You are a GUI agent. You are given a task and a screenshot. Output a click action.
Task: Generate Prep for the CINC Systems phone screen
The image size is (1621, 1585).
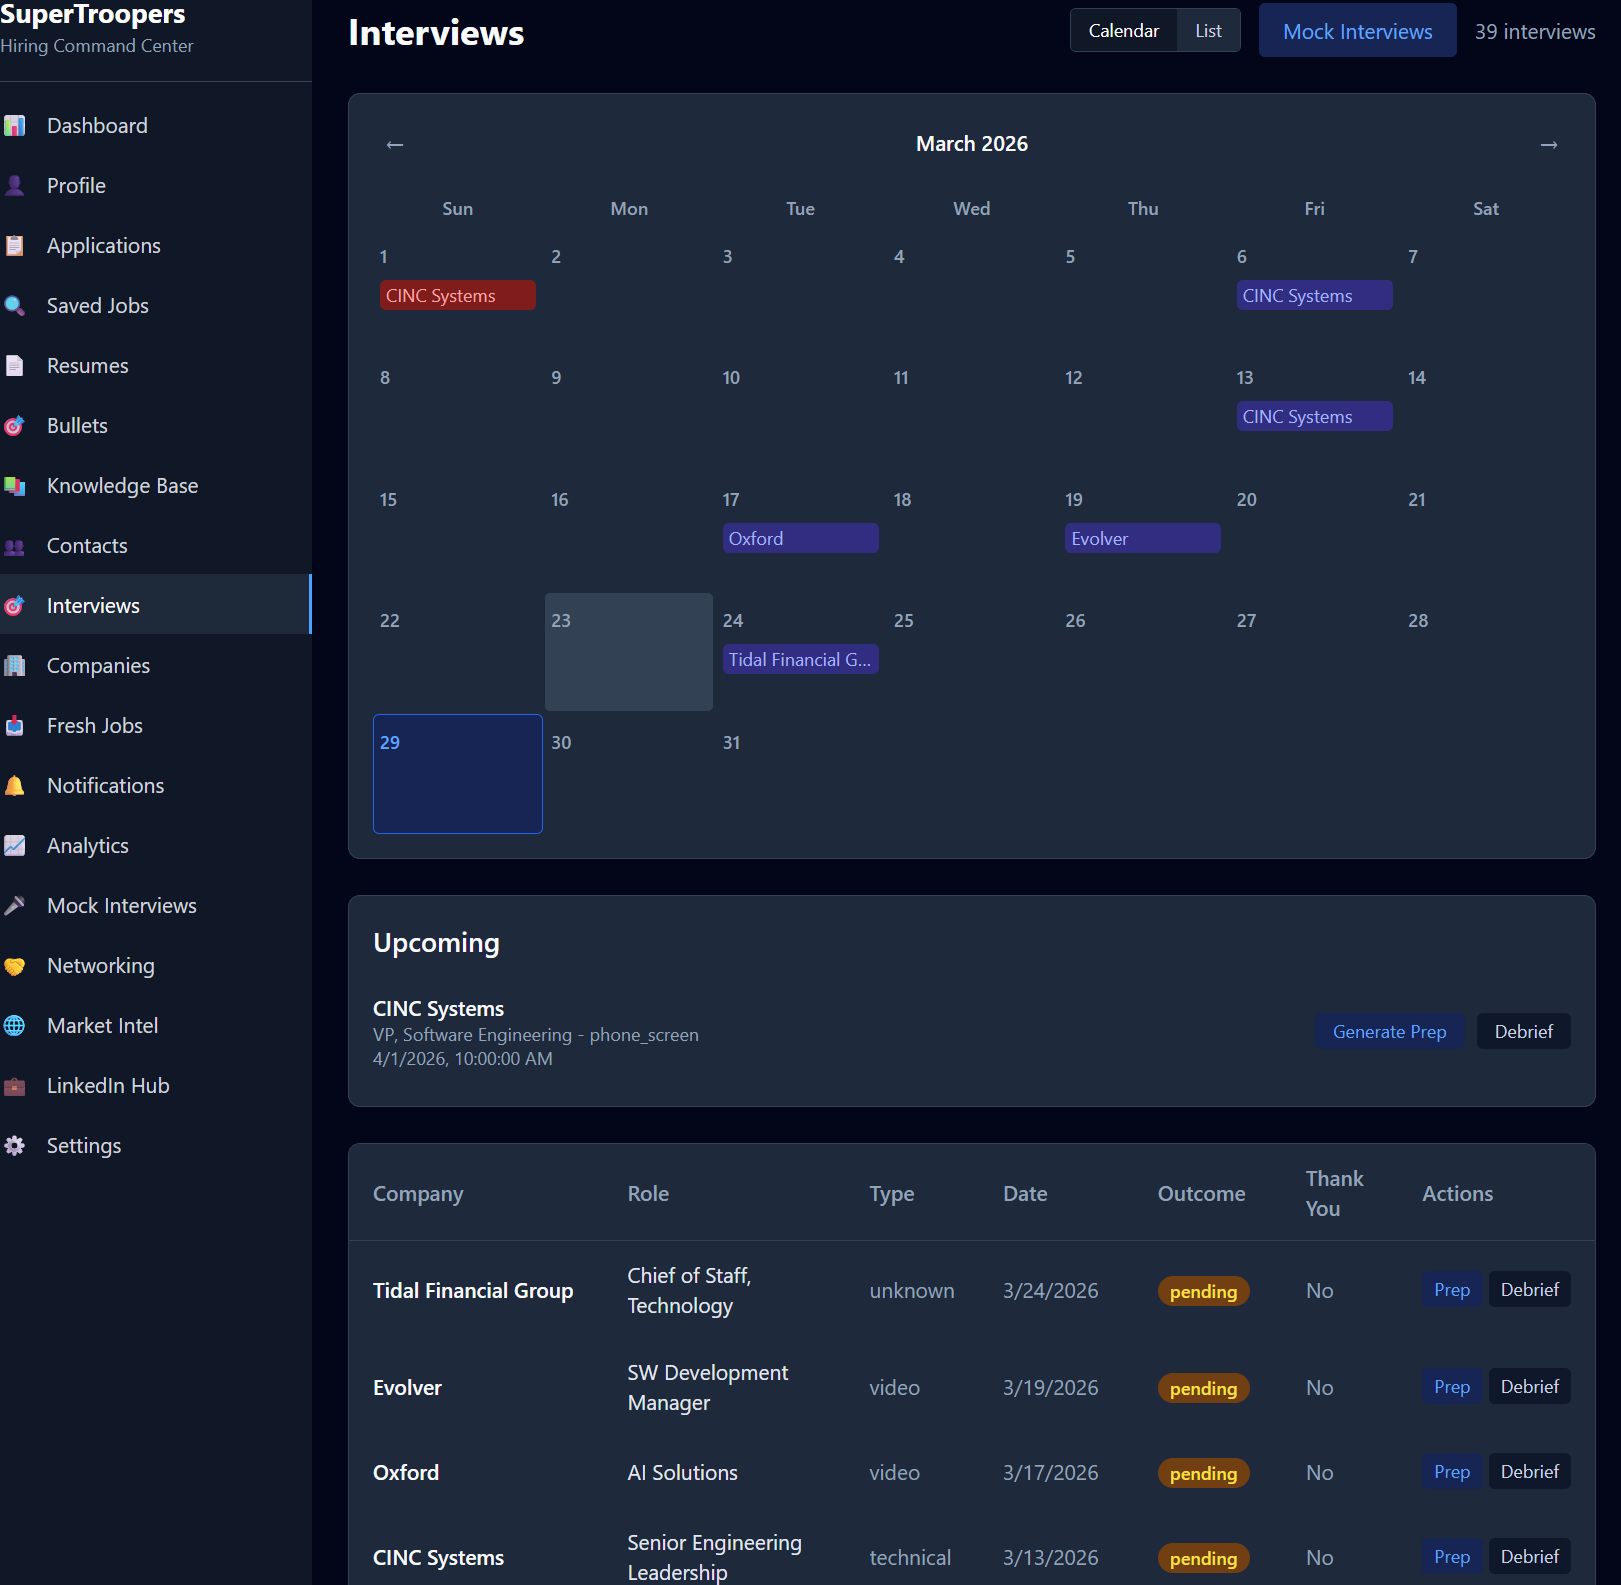pos(1390,1031)
